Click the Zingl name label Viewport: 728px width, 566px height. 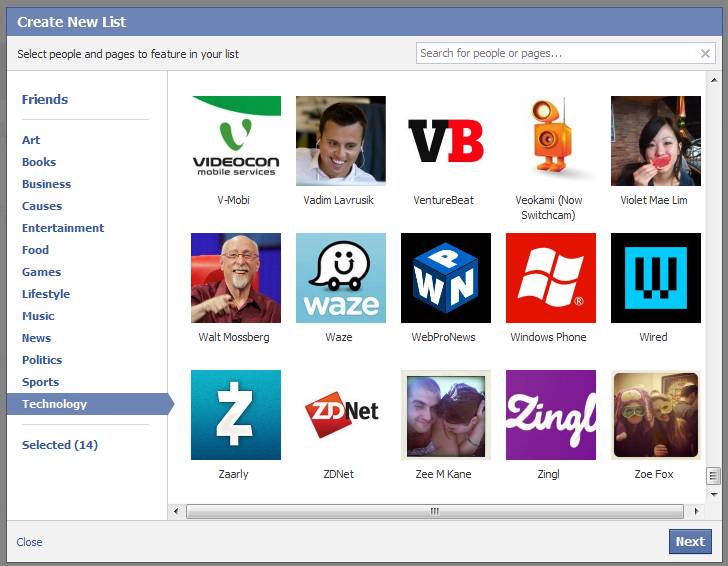coord(548,474)
